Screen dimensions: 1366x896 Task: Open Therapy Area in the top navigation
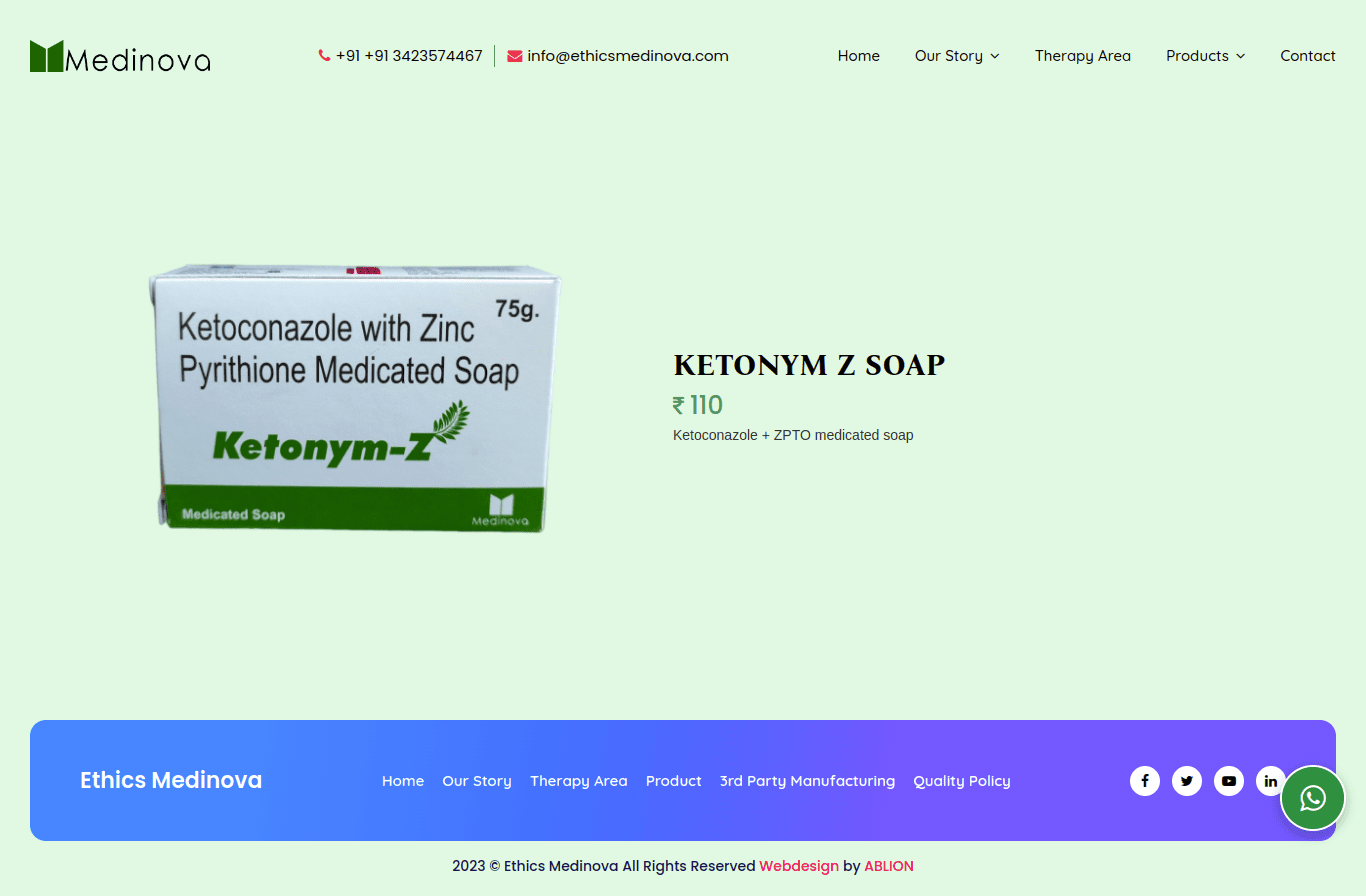click(1082, 56)
